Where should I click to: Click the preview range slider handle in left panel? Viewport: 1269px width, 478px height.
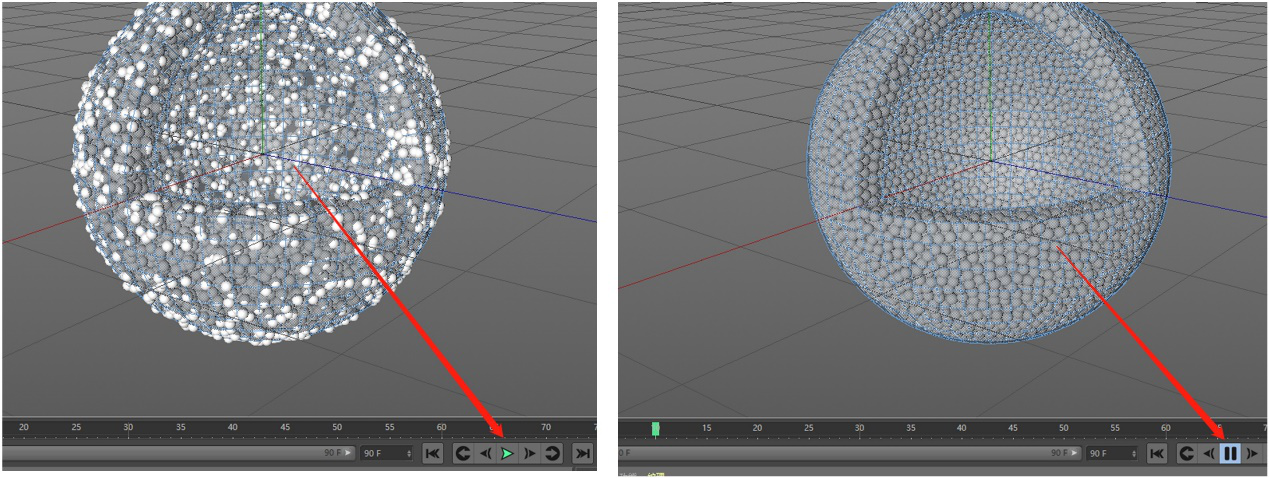coord(348,453)
